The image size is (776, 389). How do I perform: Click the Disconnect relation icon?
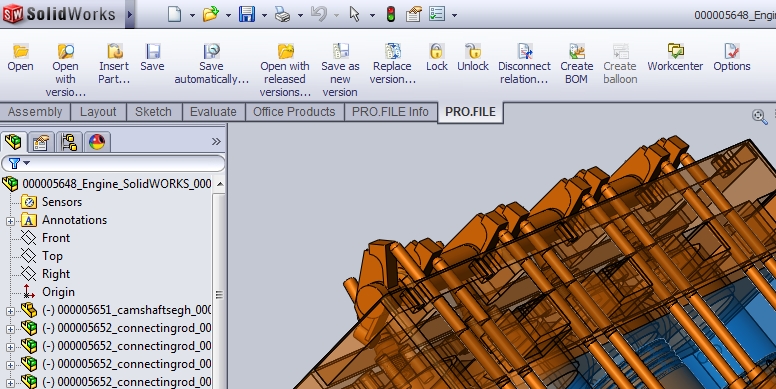coord(524,64)
